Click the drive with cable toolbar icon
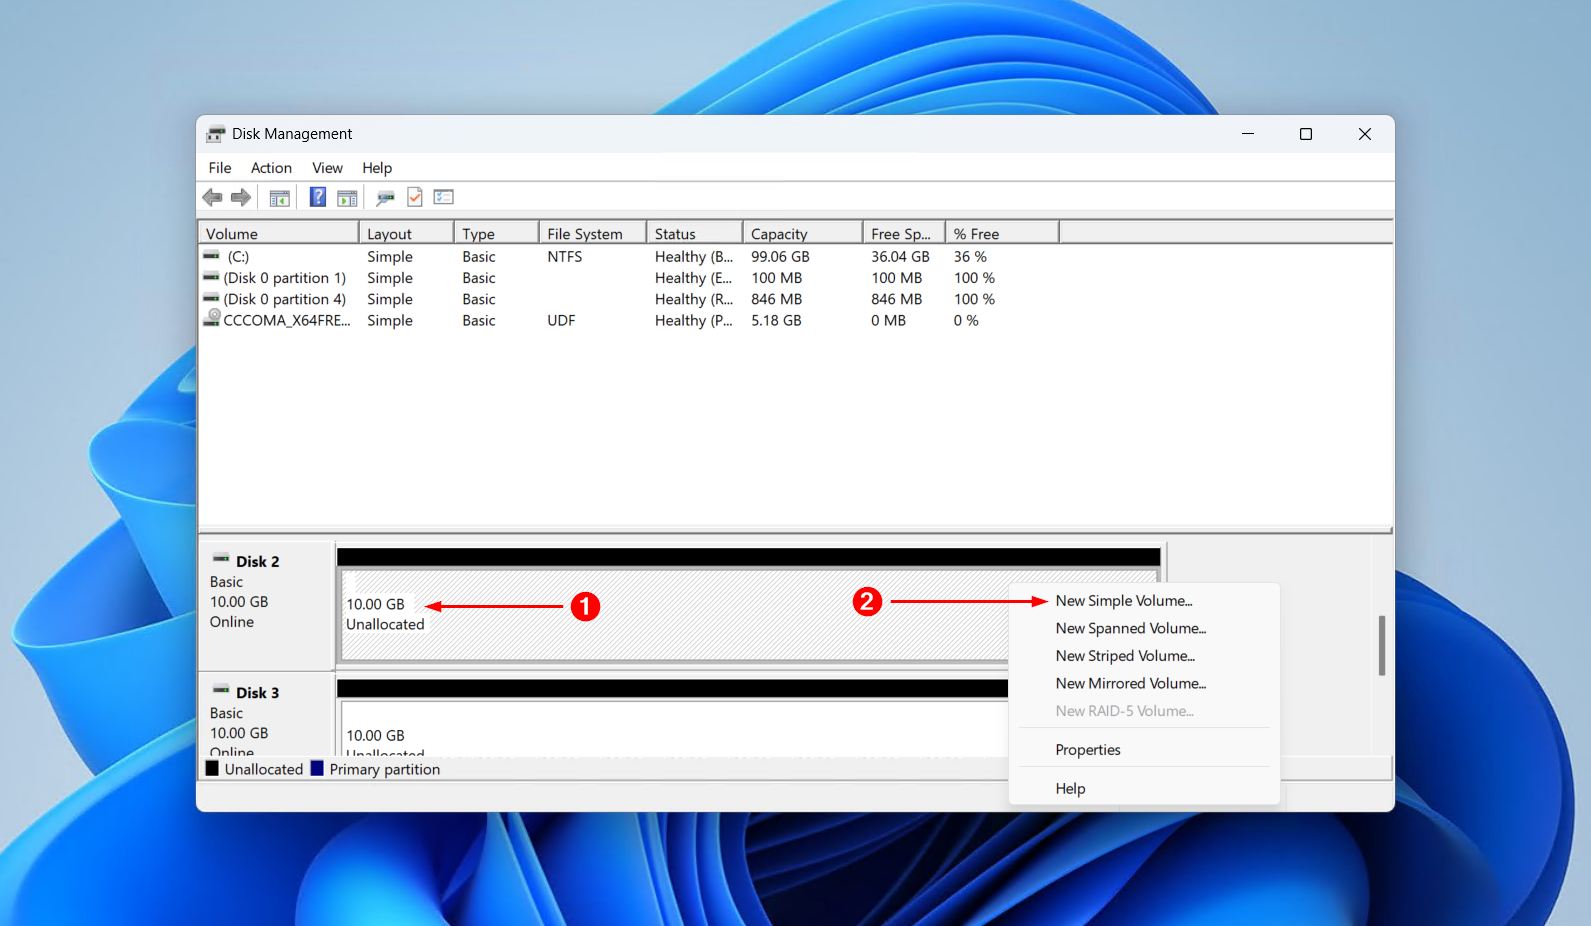The image size is (1591, 926). [385, 198]
